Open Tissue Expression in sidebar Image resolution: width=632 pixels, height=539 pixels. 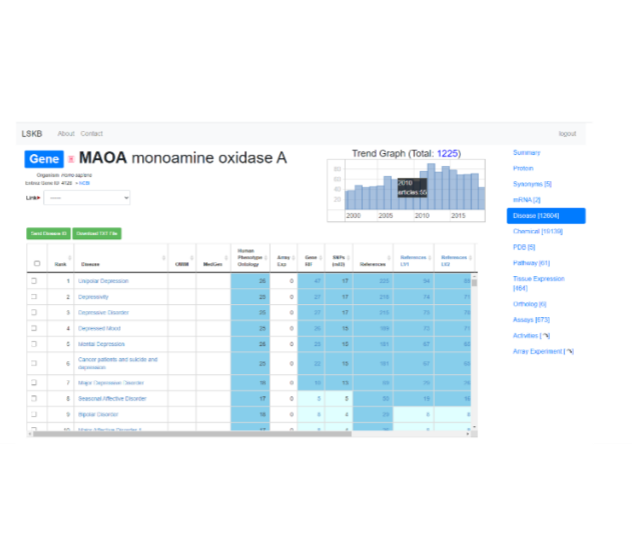pos(538,283)
